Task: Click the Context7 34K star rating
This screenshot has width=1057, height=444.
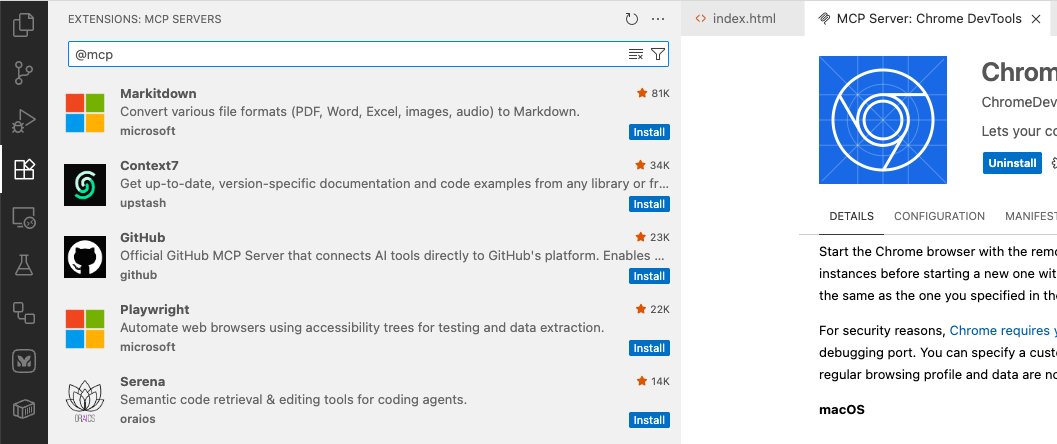Action: click(x=653, y=166)
